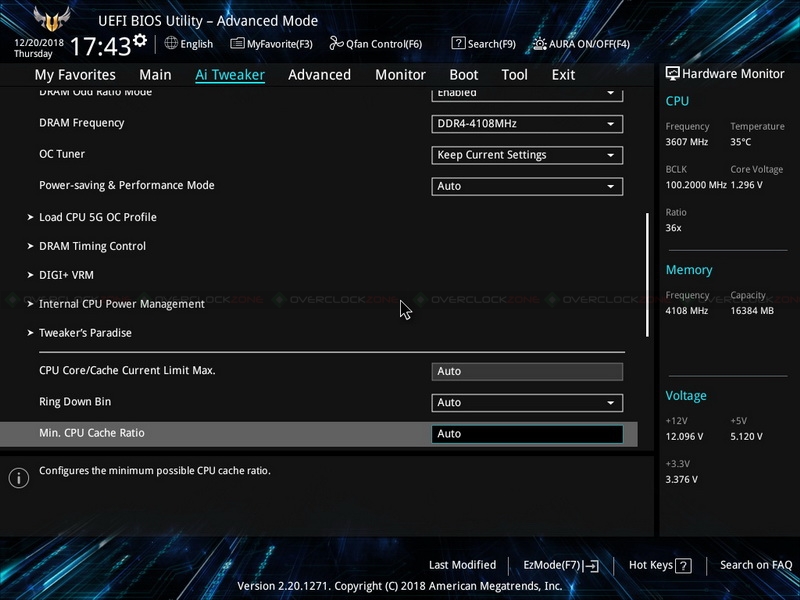Click the OC Tuner label

tap(62, 154)
